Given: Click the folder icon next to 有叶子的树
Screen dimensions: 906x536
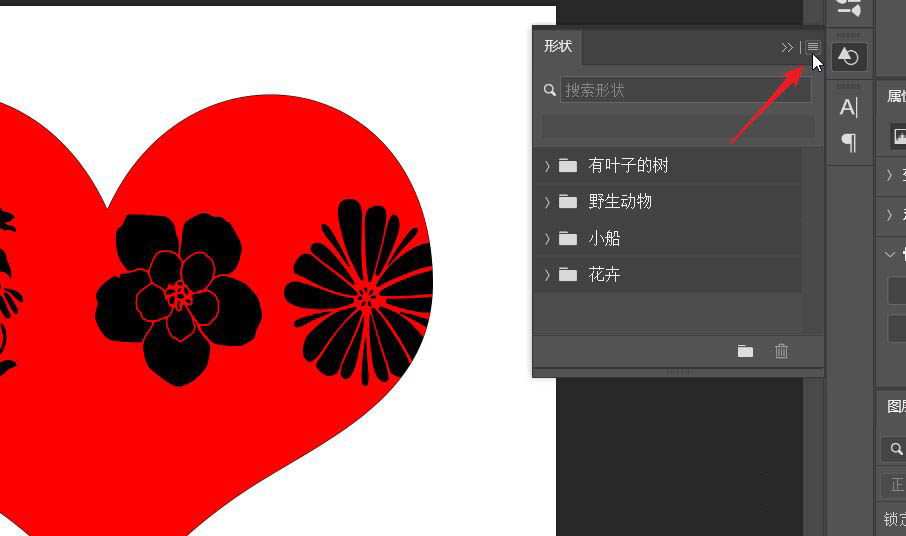Looking at the screenshot, I should [x=567, y=166].
